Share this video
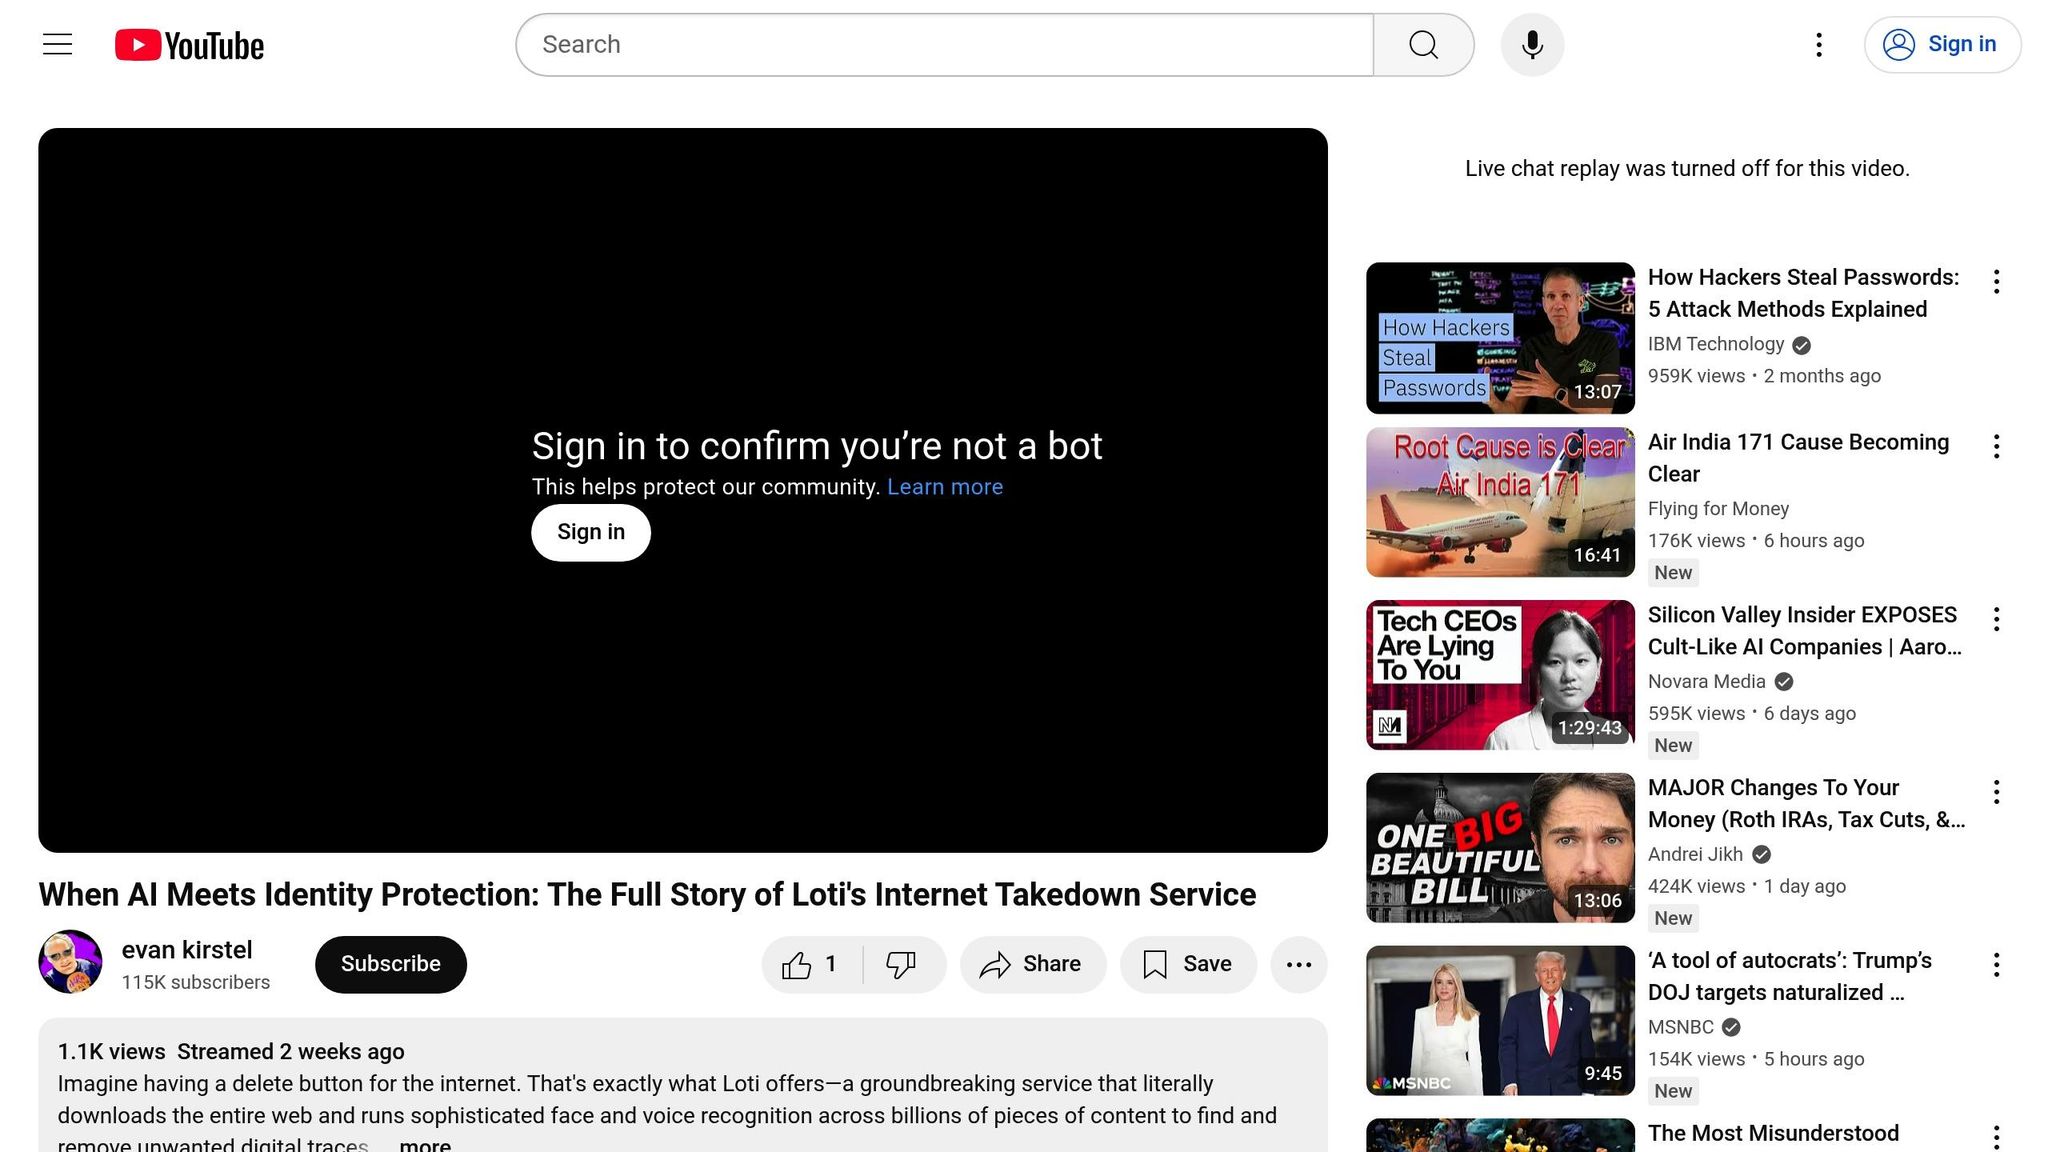2048x1152 pixels. click(x=1033, y=964)
